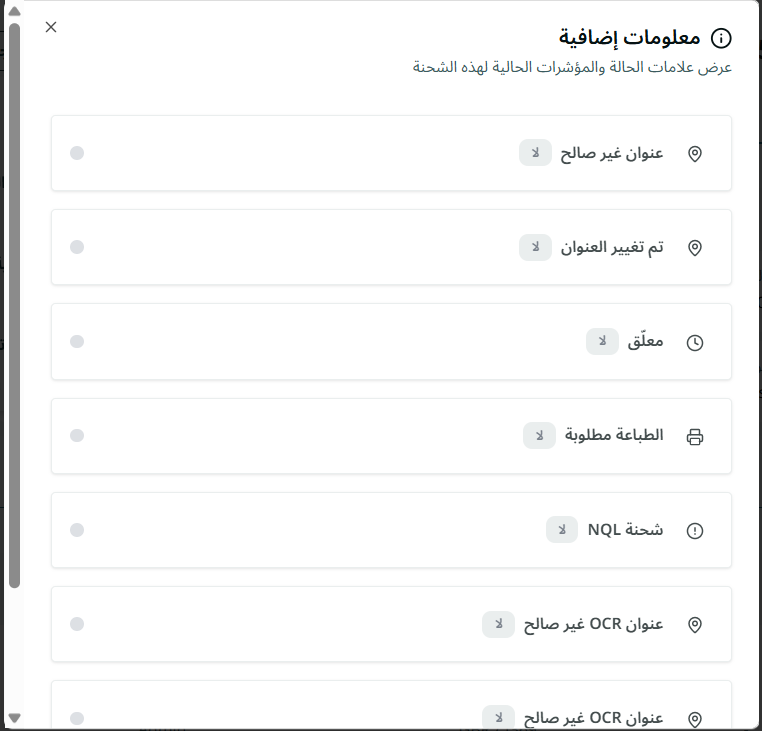Screen dimensions: 762x731
Task: Click the scrollbar up arrow
Action: (15, 11)
